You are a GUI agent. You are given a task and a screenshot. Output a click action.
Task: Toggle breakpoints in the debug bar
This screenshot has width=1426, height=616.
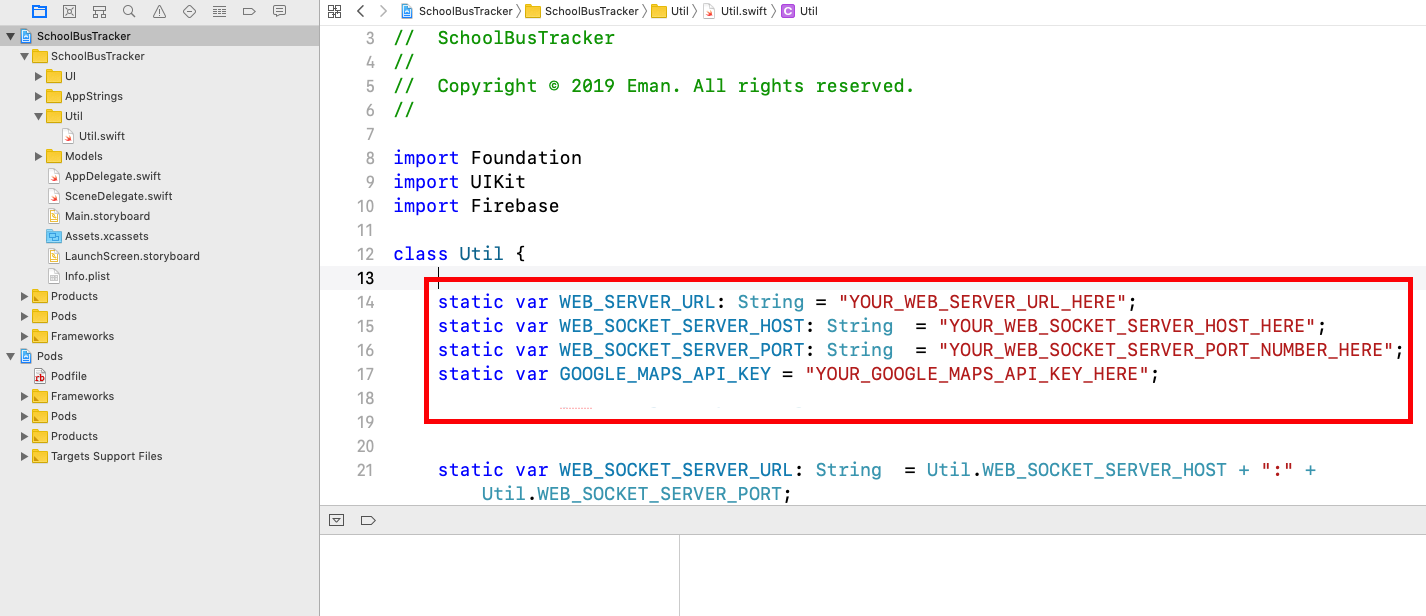(x=368, y=519)
